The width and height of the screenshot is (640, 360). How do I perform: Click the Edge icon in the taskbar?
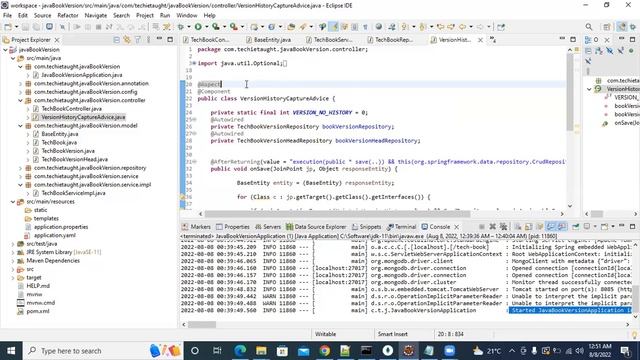[240, 351]
